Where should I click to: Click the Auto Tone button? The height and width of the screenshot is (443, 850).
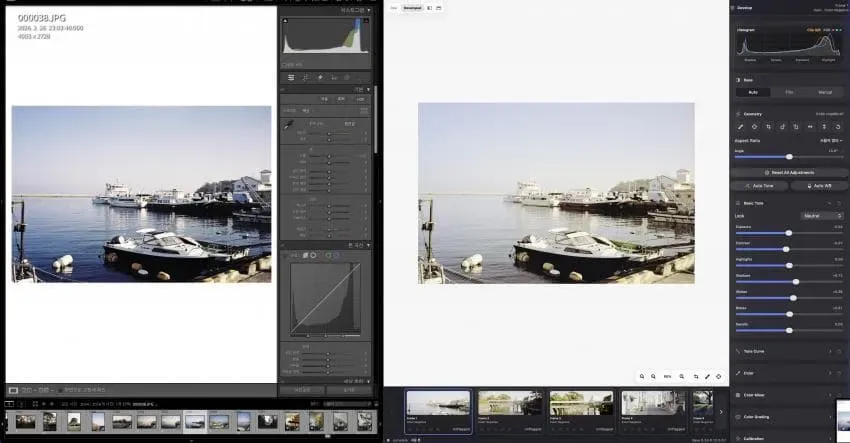point(760,186)
